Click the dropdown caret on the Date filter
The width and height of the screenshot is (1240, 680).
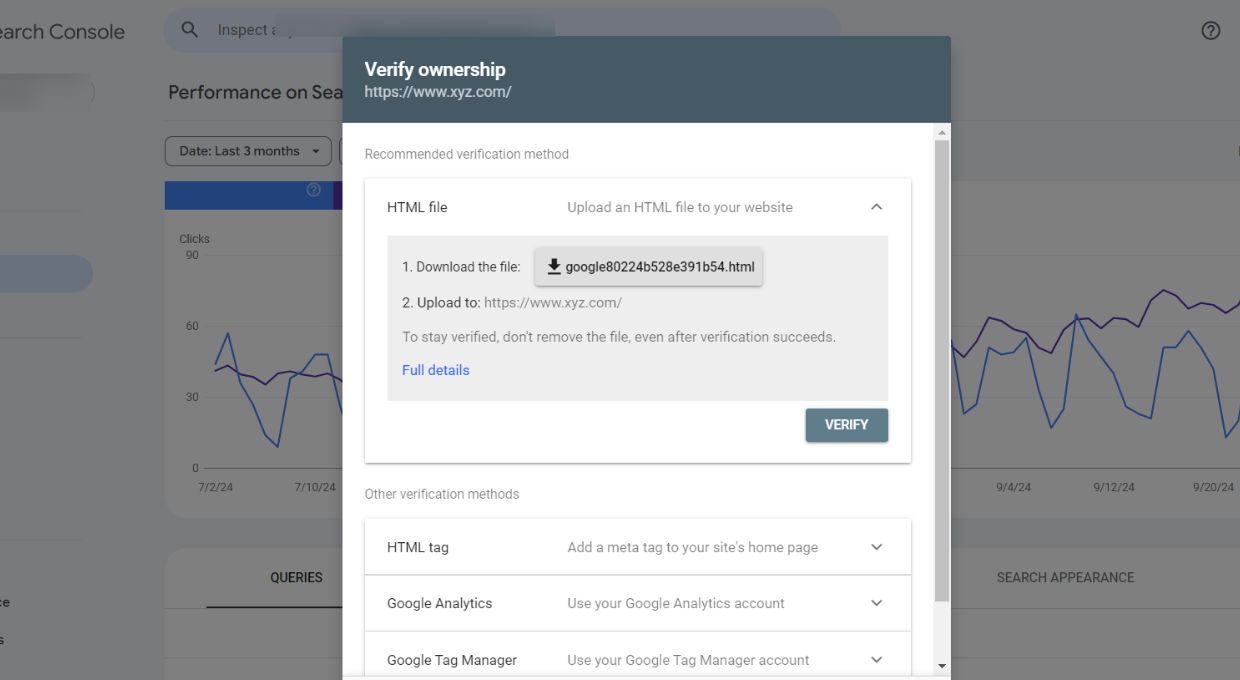(314, 150)
